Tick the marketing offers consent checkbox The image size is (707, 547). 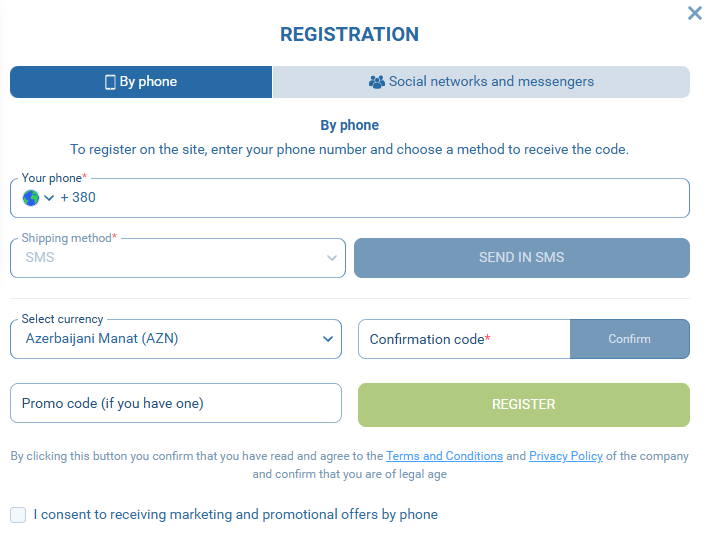click(x=18, y=515)
